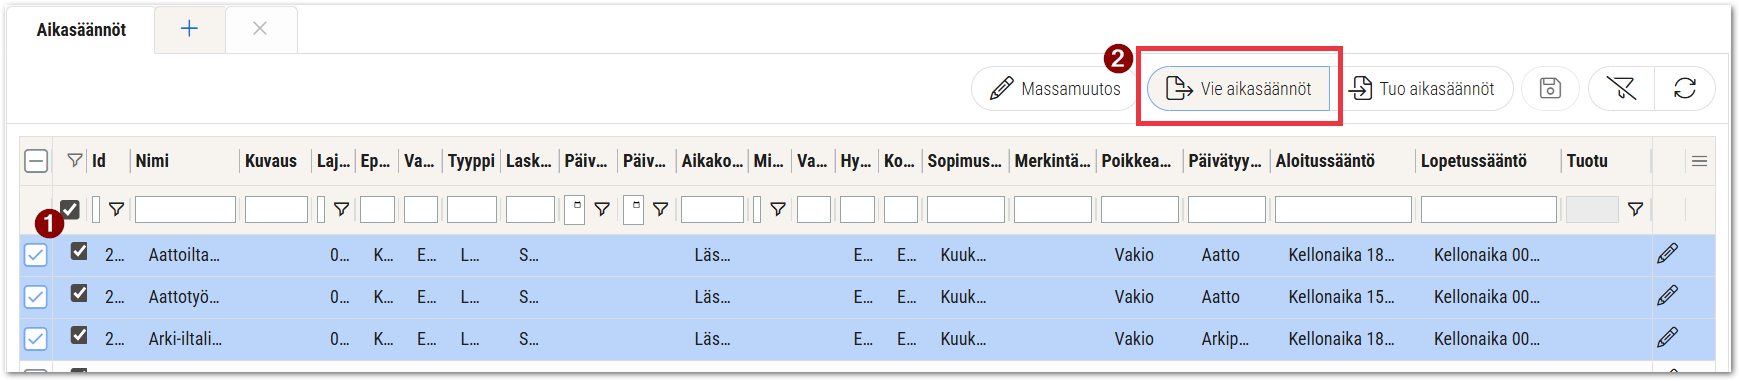The height and width of the screenshot is (381, 1740).
Task: Sort by the Tuotu column header
Action: click(1587, 161)
